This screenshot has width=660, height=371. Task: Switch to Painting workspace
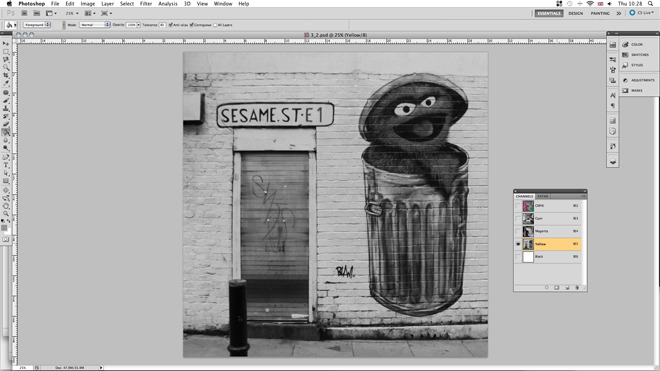pyautogui.click(x=600, y=13)
